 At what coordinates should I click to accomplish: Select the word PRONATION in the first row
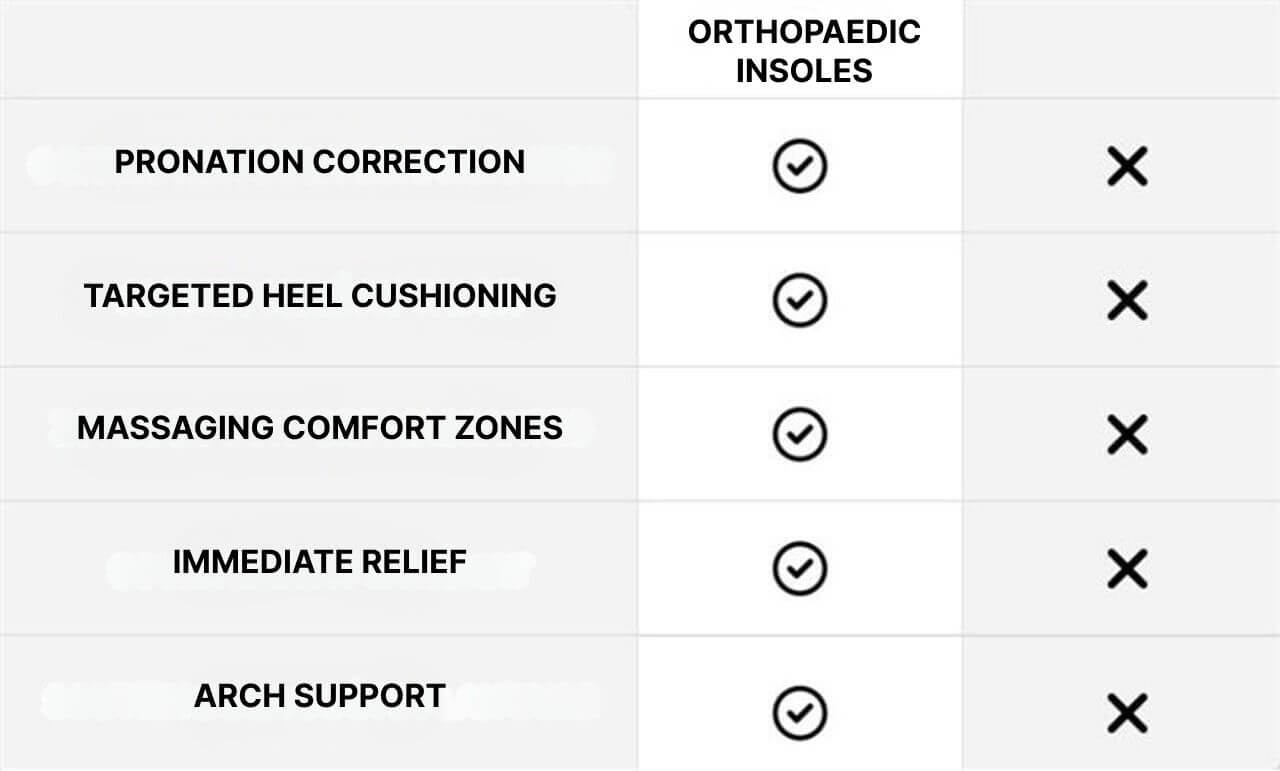pos(208,162)
